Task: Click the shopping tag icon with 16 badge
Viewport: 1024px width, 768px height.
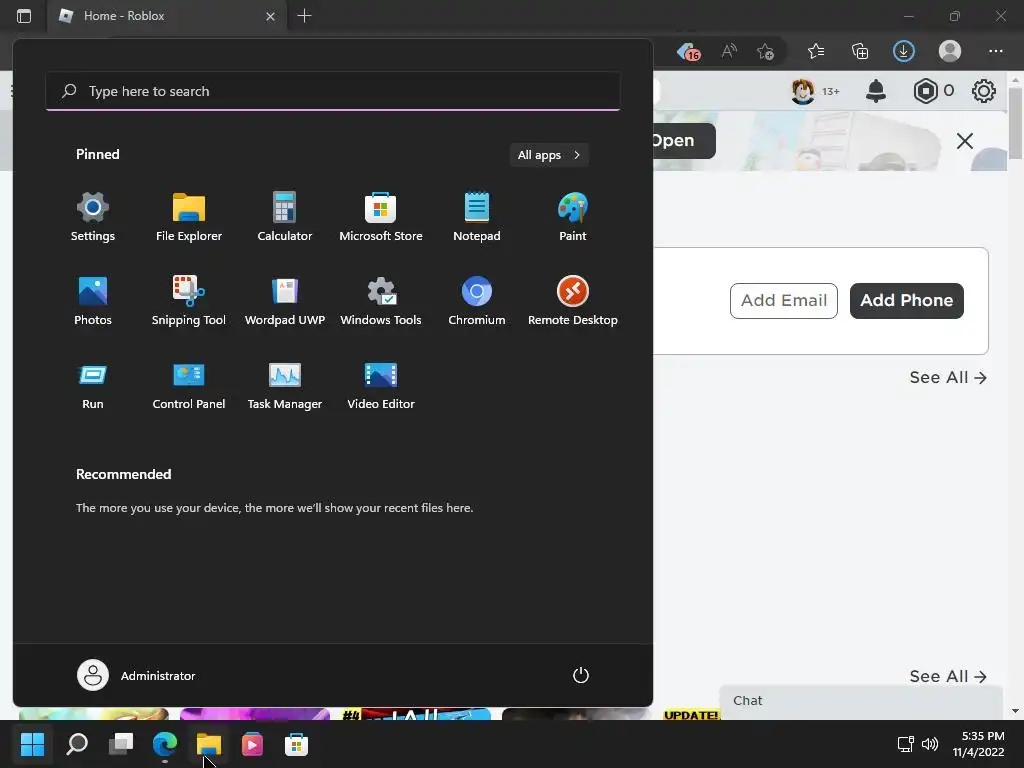Action: [688, 51]
